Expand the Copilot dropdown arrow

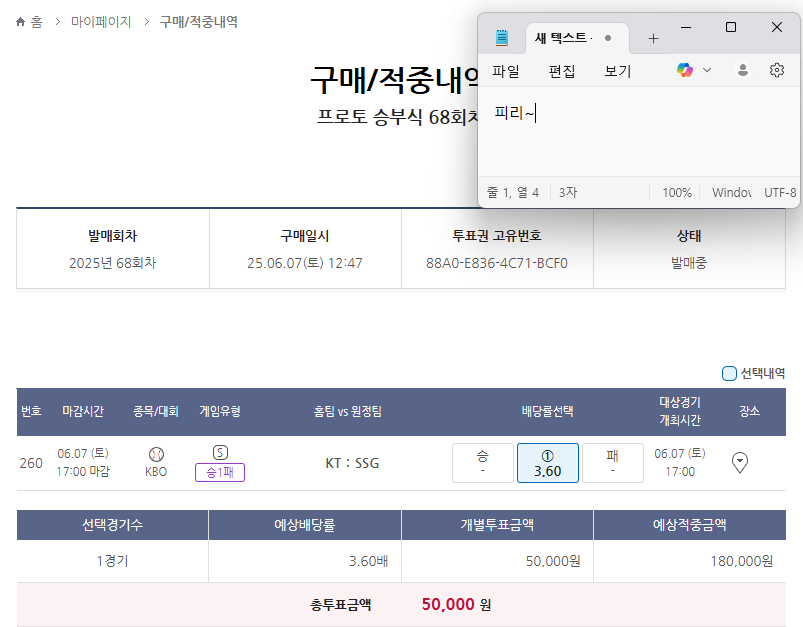pos(707,70)
